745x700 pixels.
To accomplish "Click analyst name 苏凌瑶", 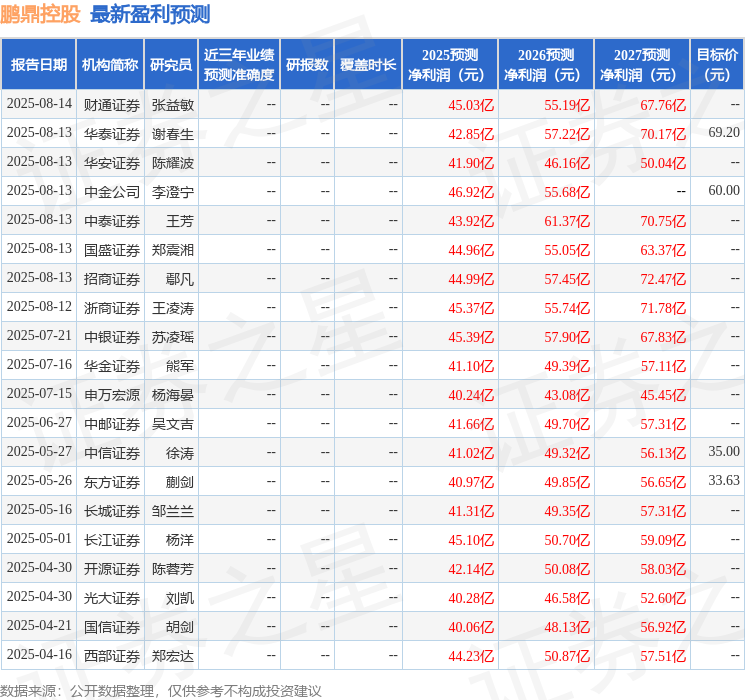I will (x=173, y=337).
